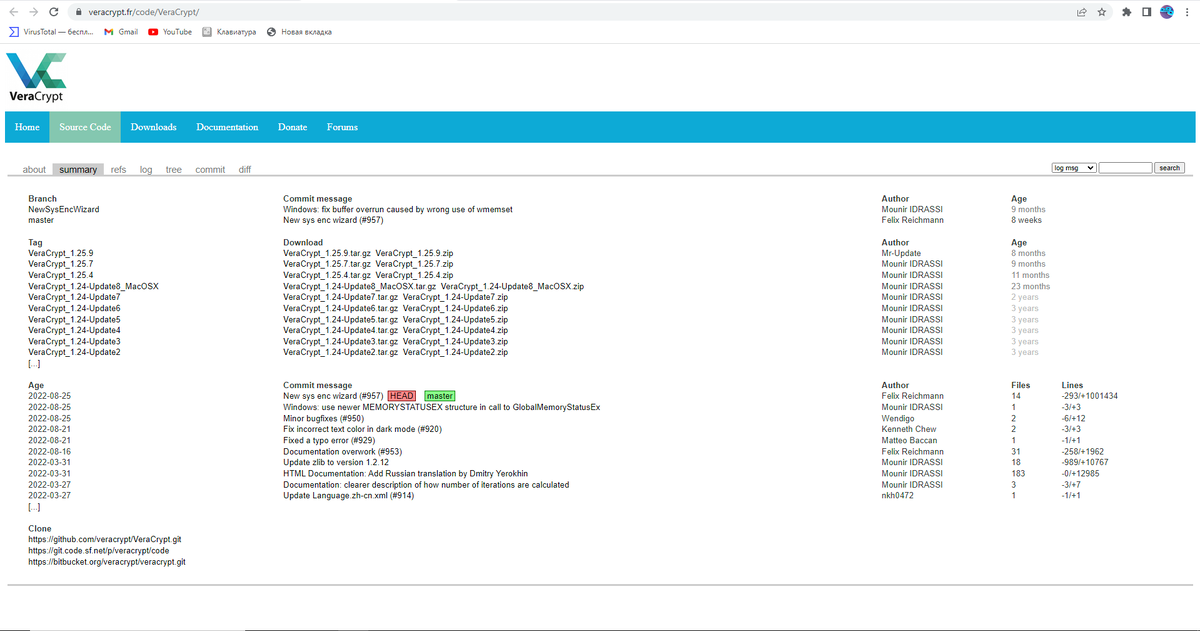The width and height of the screenshot is (1200, 631).
Task: Switch to the log tab
Action: click(x=146, y=170)
